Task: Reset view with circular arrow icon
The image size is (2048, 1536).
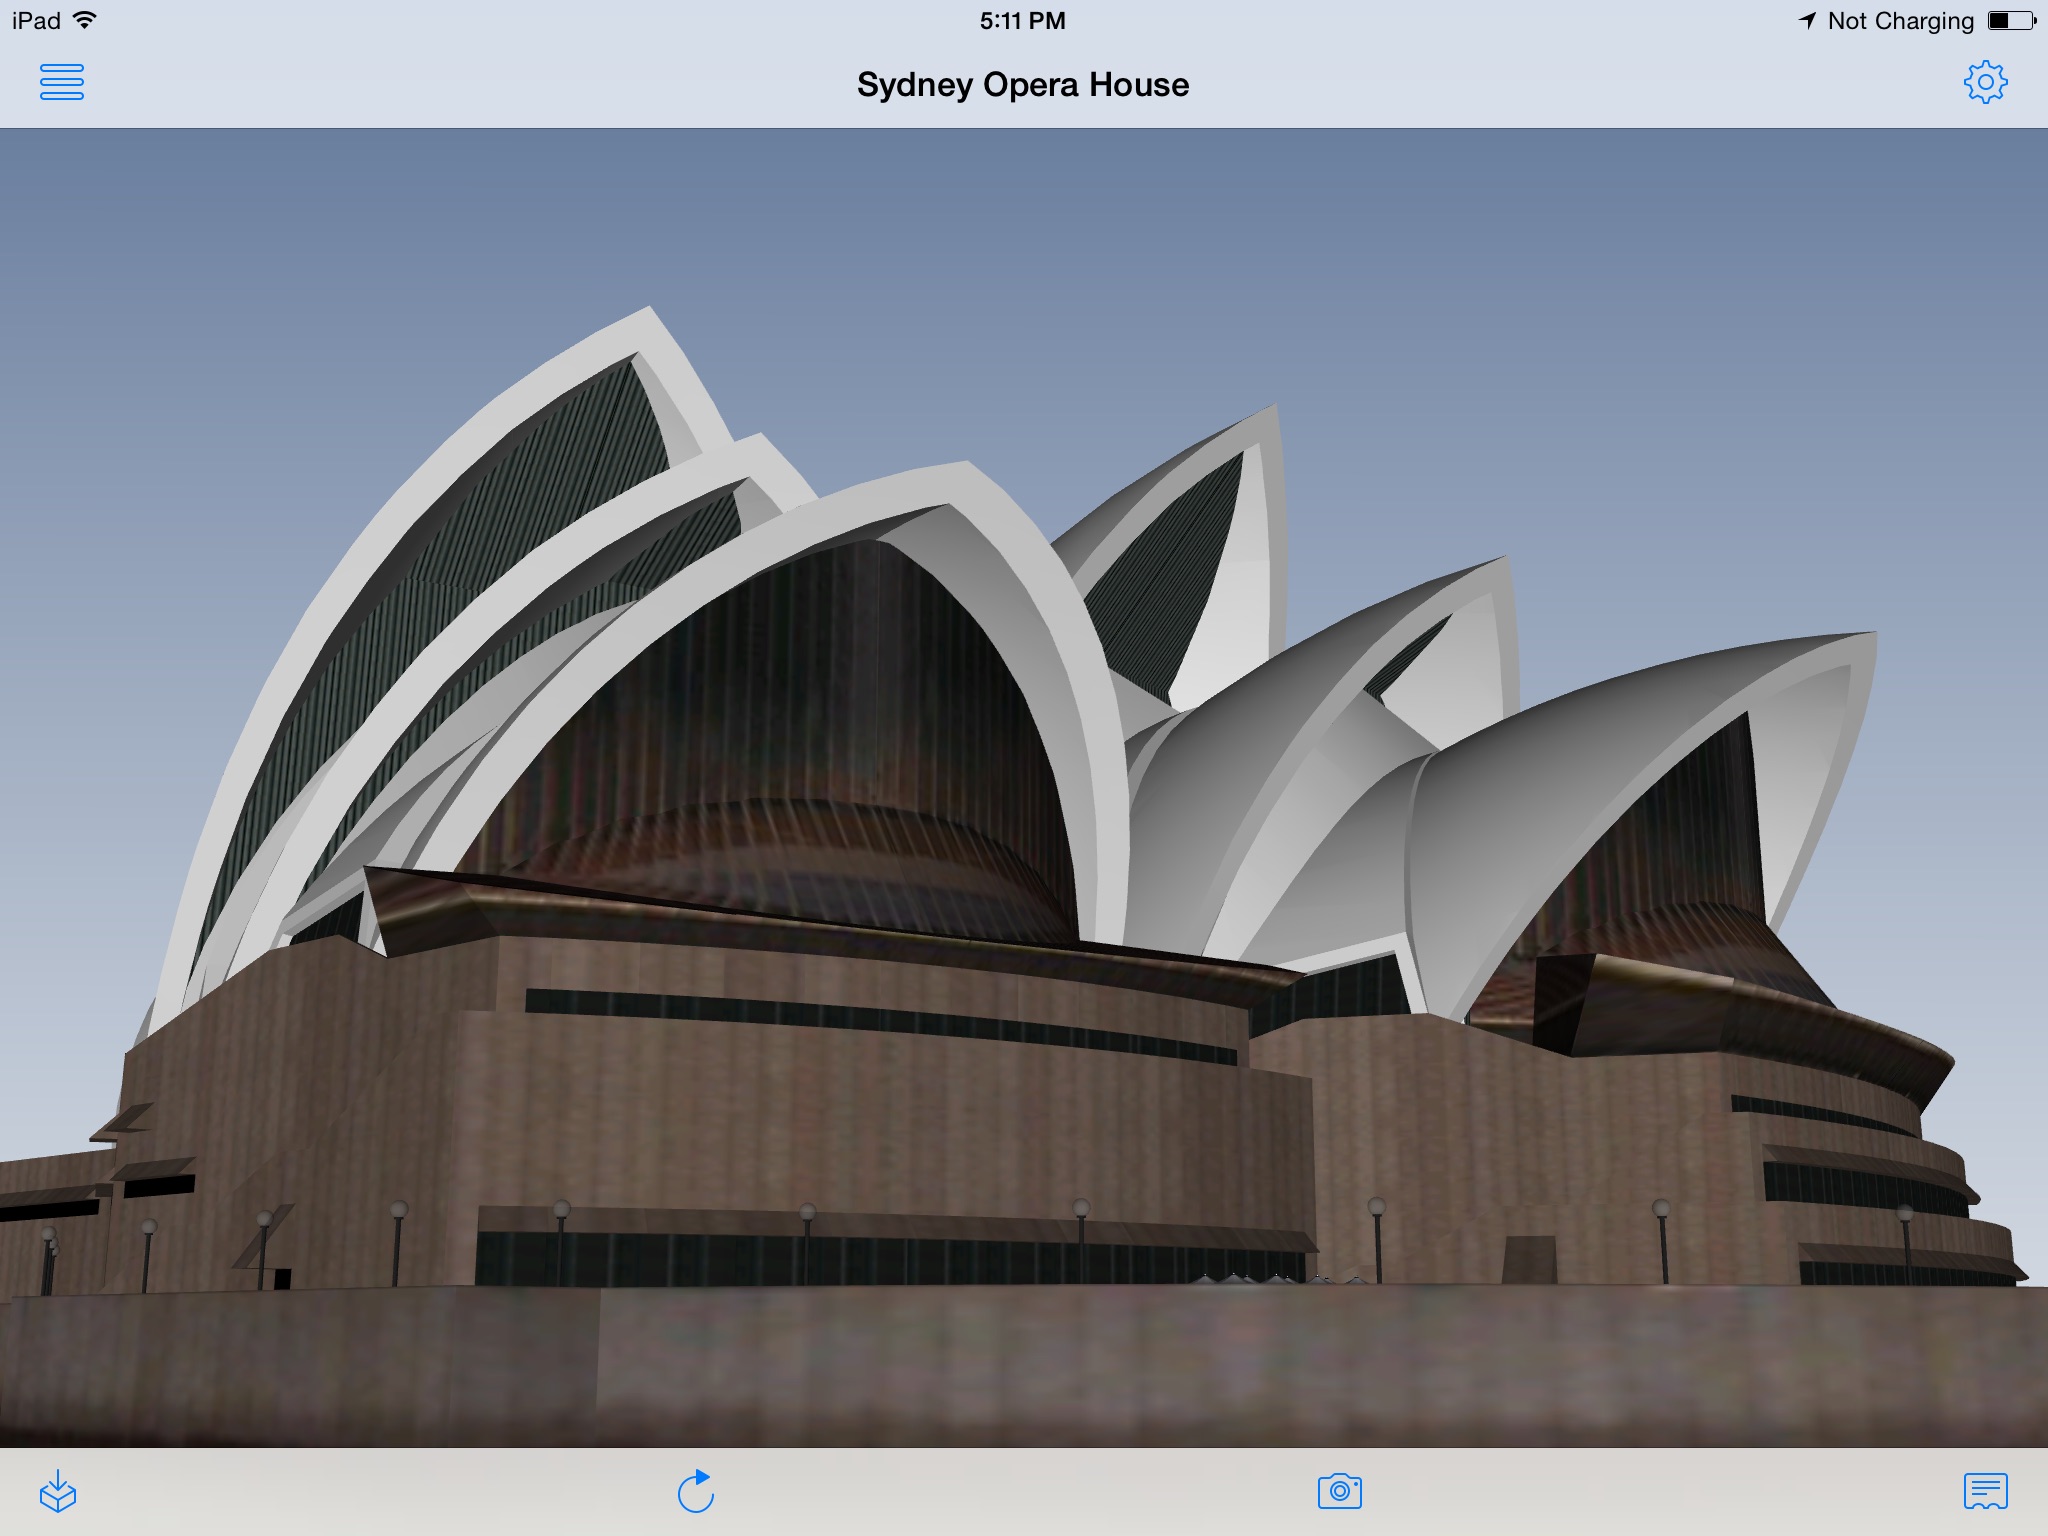Action: pyautogui.click(x=696, y=1491)
